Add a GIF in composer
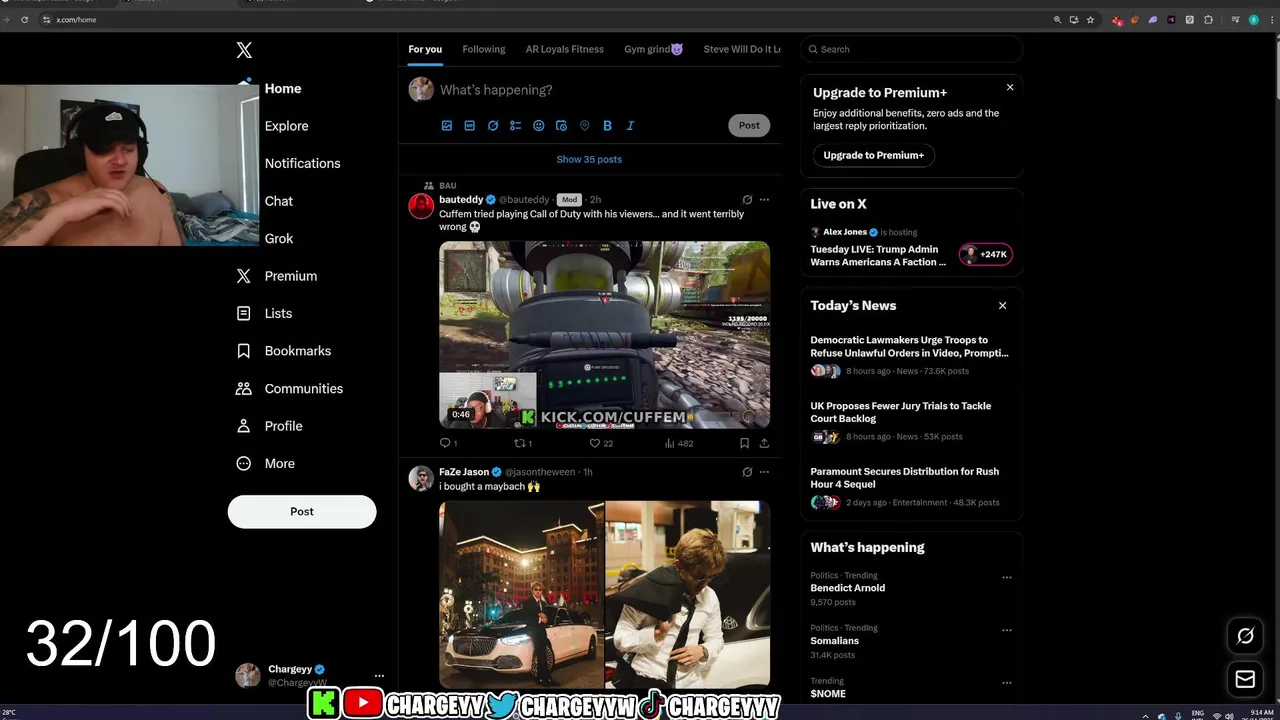The image size is (1280, 720). coord(470,126)
